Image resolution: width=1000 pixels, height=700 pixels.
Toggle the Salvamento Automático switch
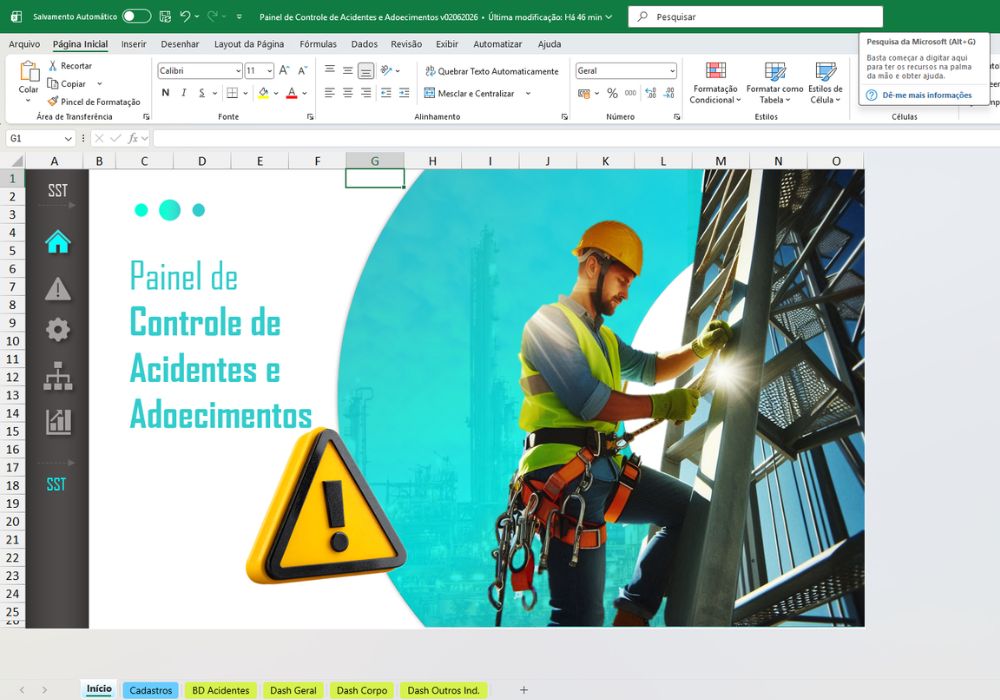tap(136, 17)
